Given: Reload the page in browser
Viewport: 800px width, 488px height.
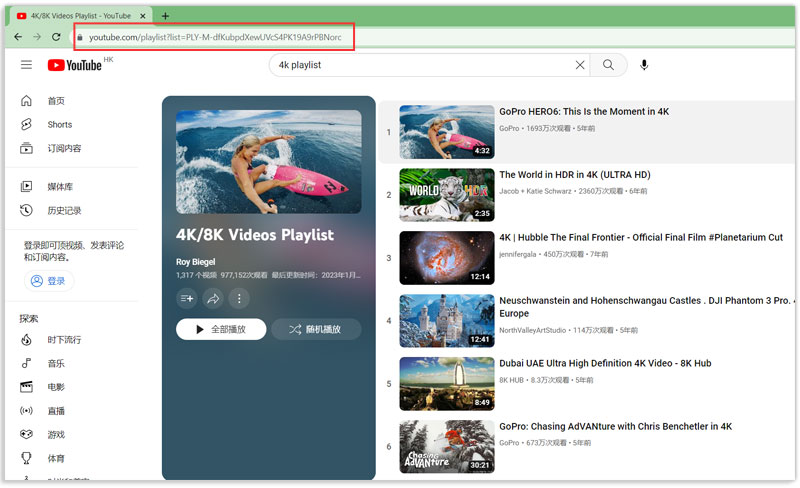Looking at the screenshot, I should 56,37.
